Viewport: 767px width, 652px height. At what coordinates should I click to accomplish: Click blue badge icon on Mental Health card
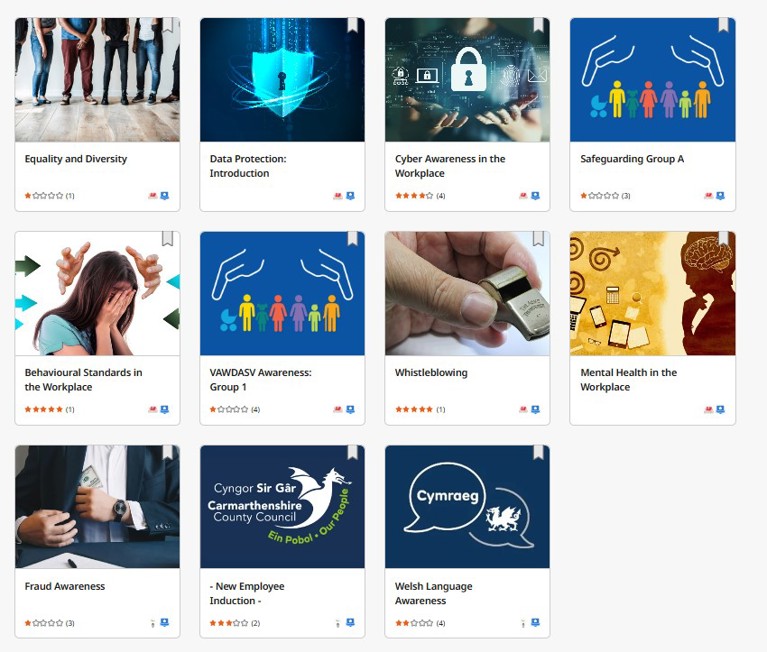tap(720, 409)
